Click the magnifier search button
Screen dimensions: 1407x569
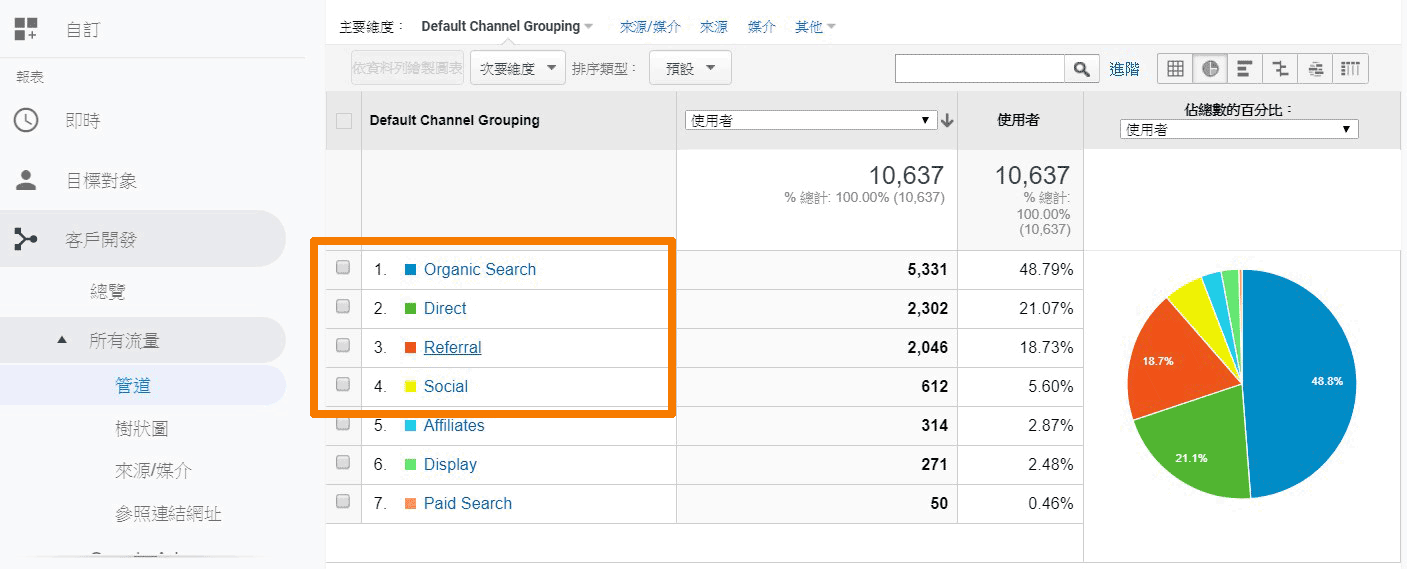click(1080, 68)
